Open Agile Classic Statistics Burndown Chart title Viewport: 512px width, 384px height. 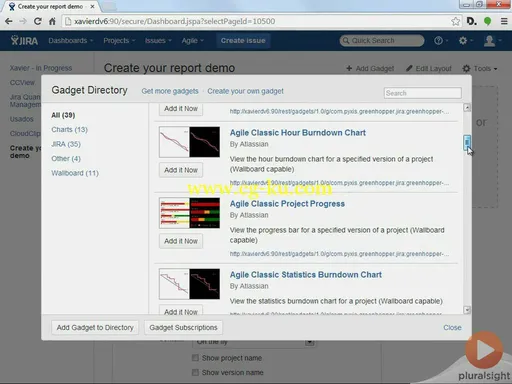(x=306, y=275)
